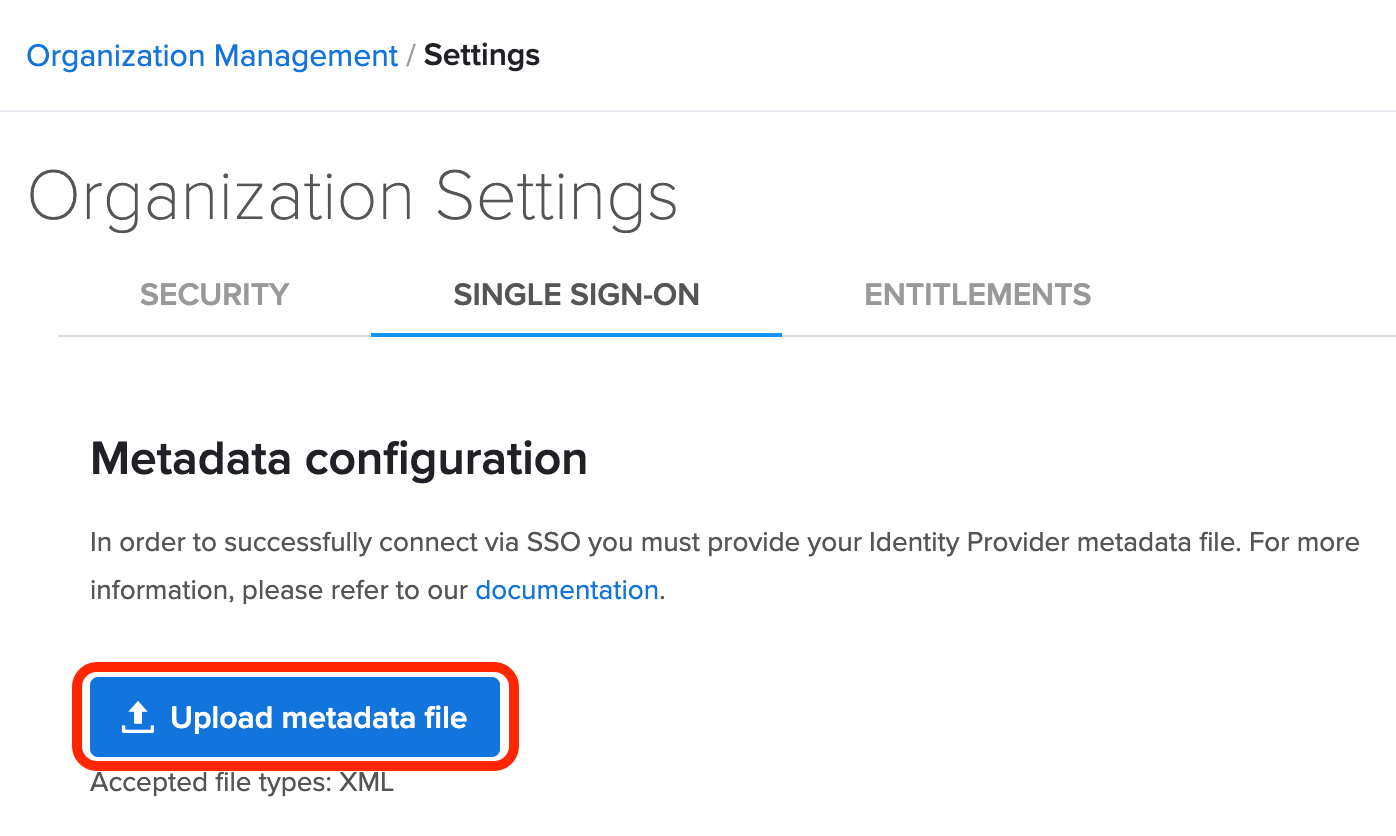Select the SINGLE SIGN-ON tab
The height and width of the screenshot is (836, 1396).
[576, 295]
